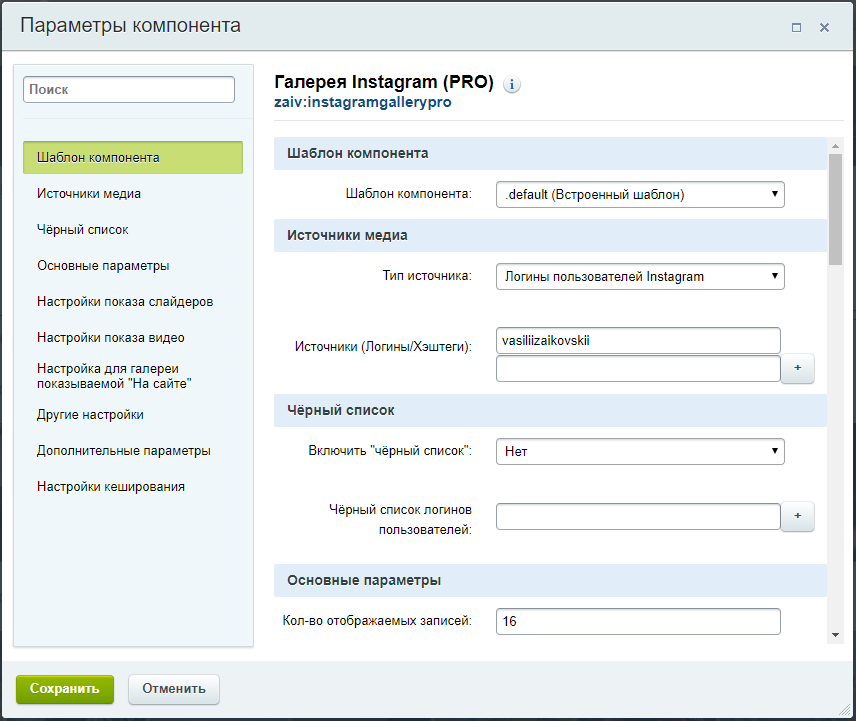Click the plus button beside the blacklist logins field
This screenshot has width=856, height=721.
coord(798,516)
